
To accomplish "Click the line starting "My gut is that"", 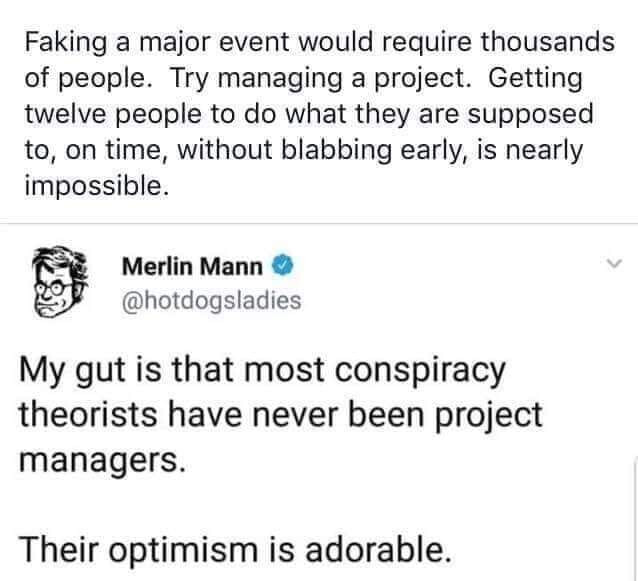I will point(263,374).
